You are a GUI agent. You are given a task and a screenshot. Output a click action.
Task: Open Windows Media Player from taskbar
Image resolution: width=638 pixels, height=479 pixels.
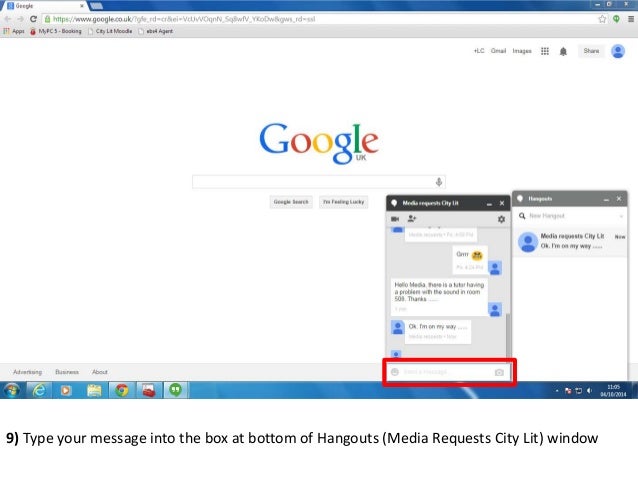pos(66,390)
